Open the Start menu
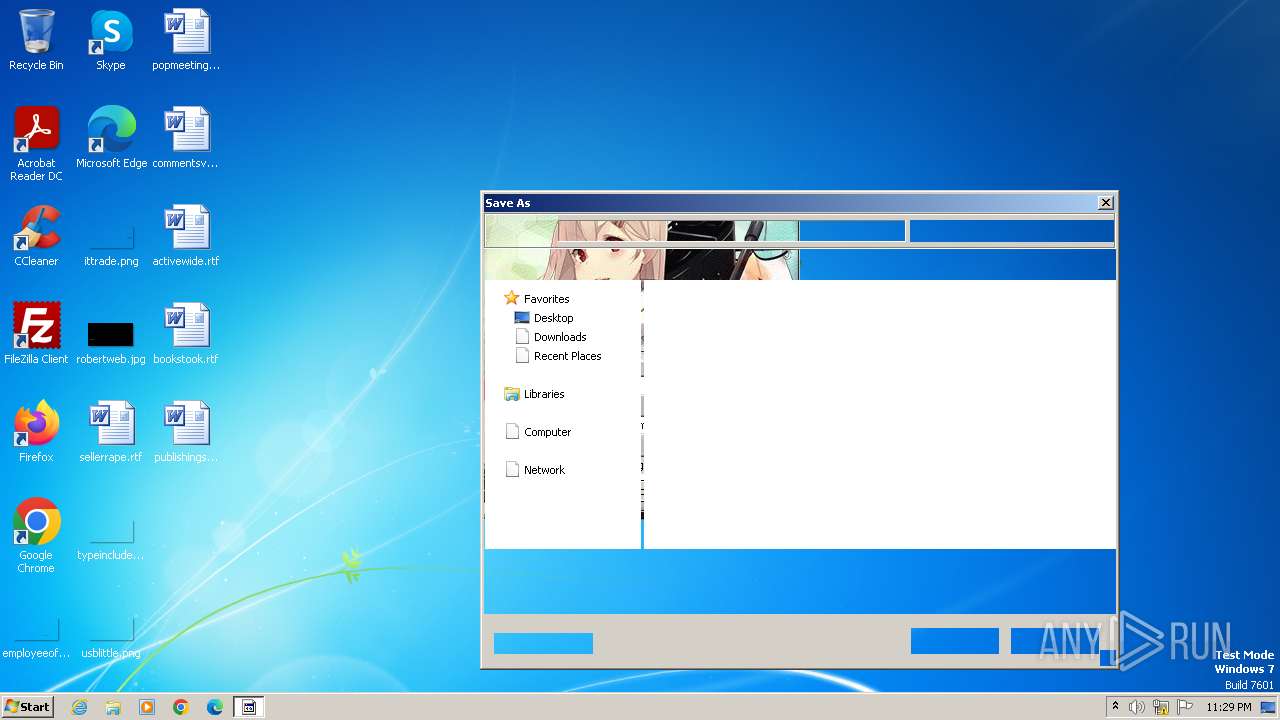 tap(28, 707)
